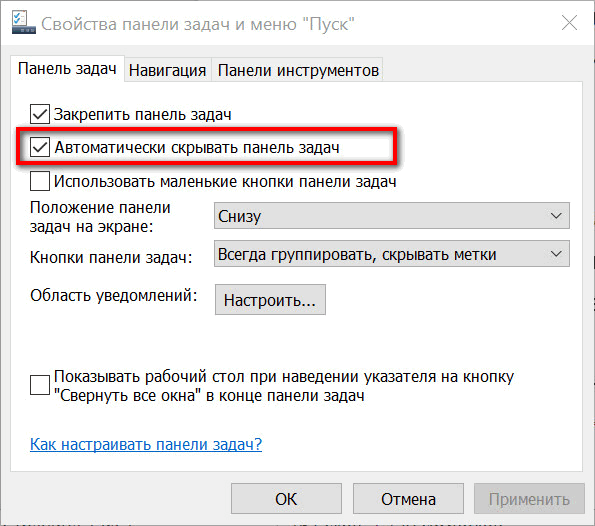The height and width of the screenshot is (526, 595).
Task: Disable Автоматически скрывать панель задач
Action: point(40,147)
